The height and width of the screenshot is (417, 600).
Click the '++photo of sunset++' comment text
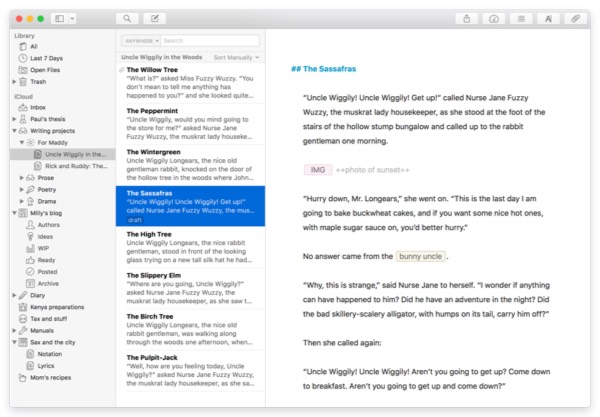click(x=372, y=170)
